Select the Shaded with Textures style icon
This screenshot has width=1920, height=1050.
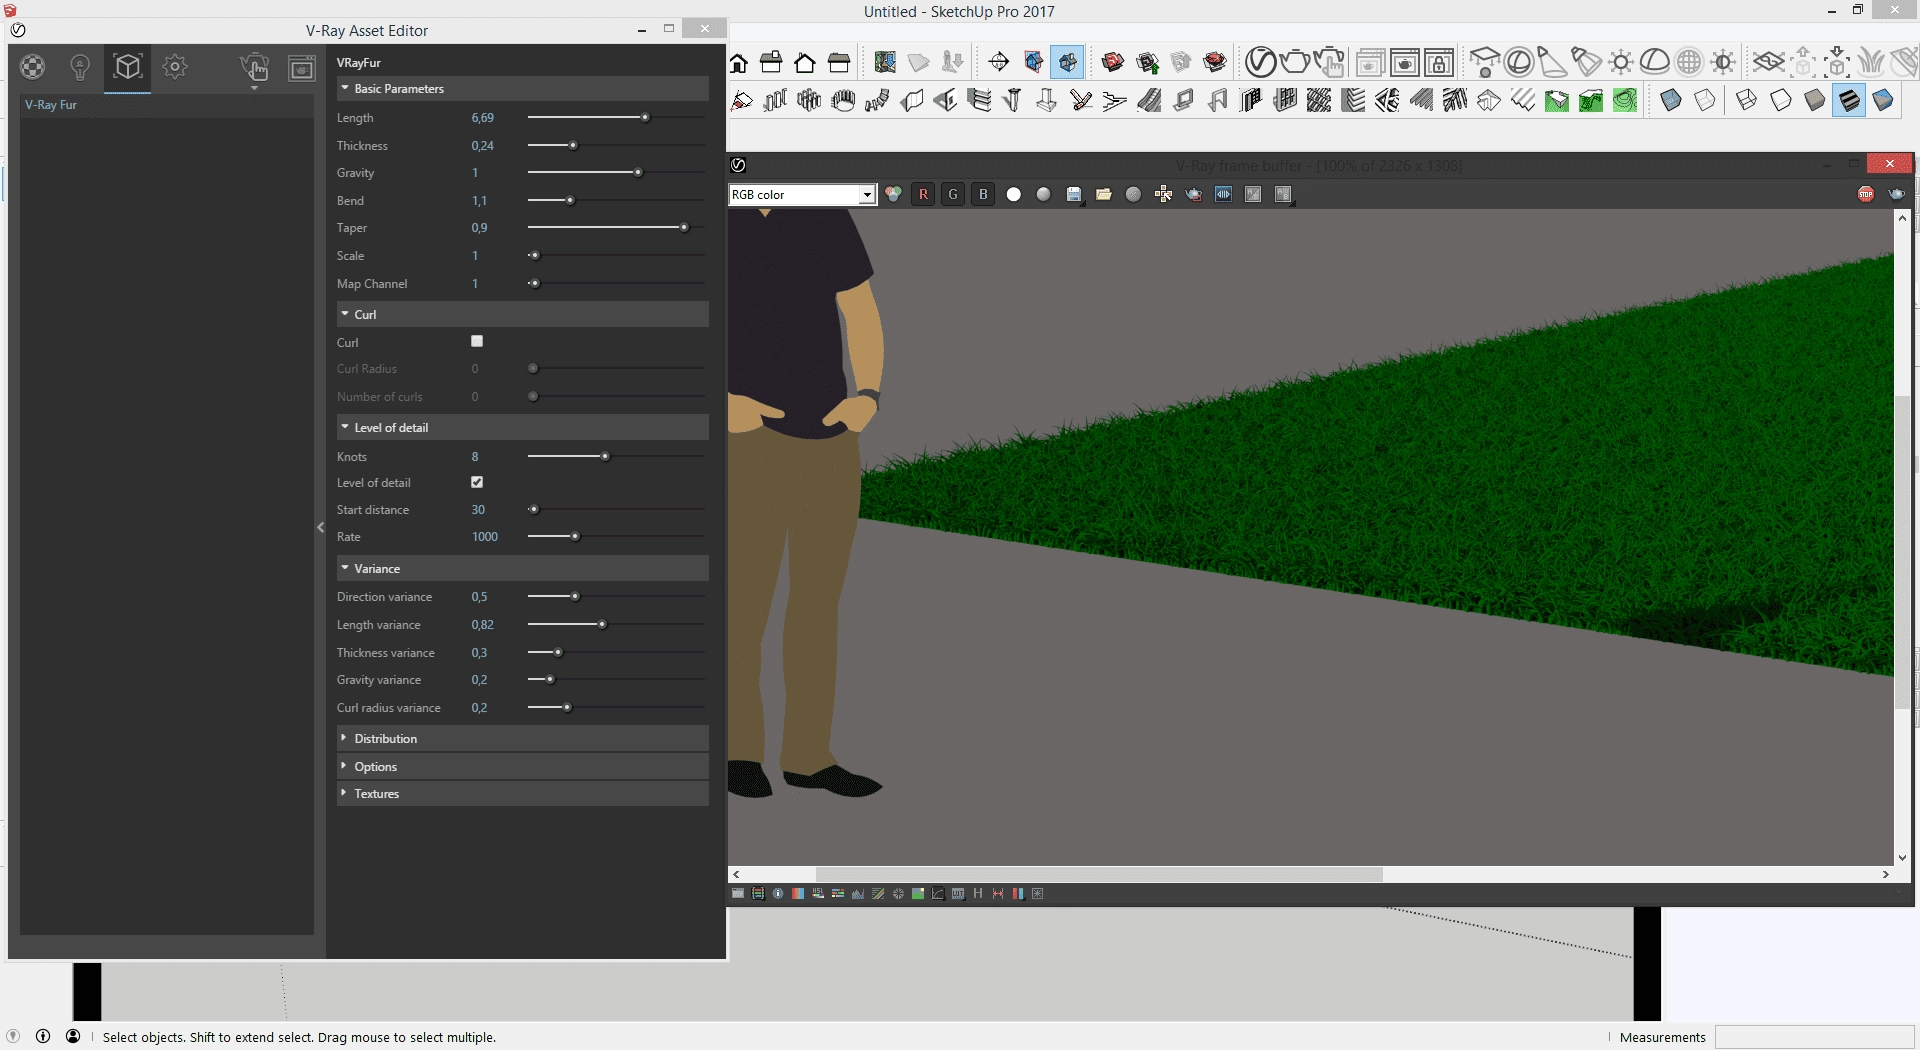click(x=1849, y=100)
